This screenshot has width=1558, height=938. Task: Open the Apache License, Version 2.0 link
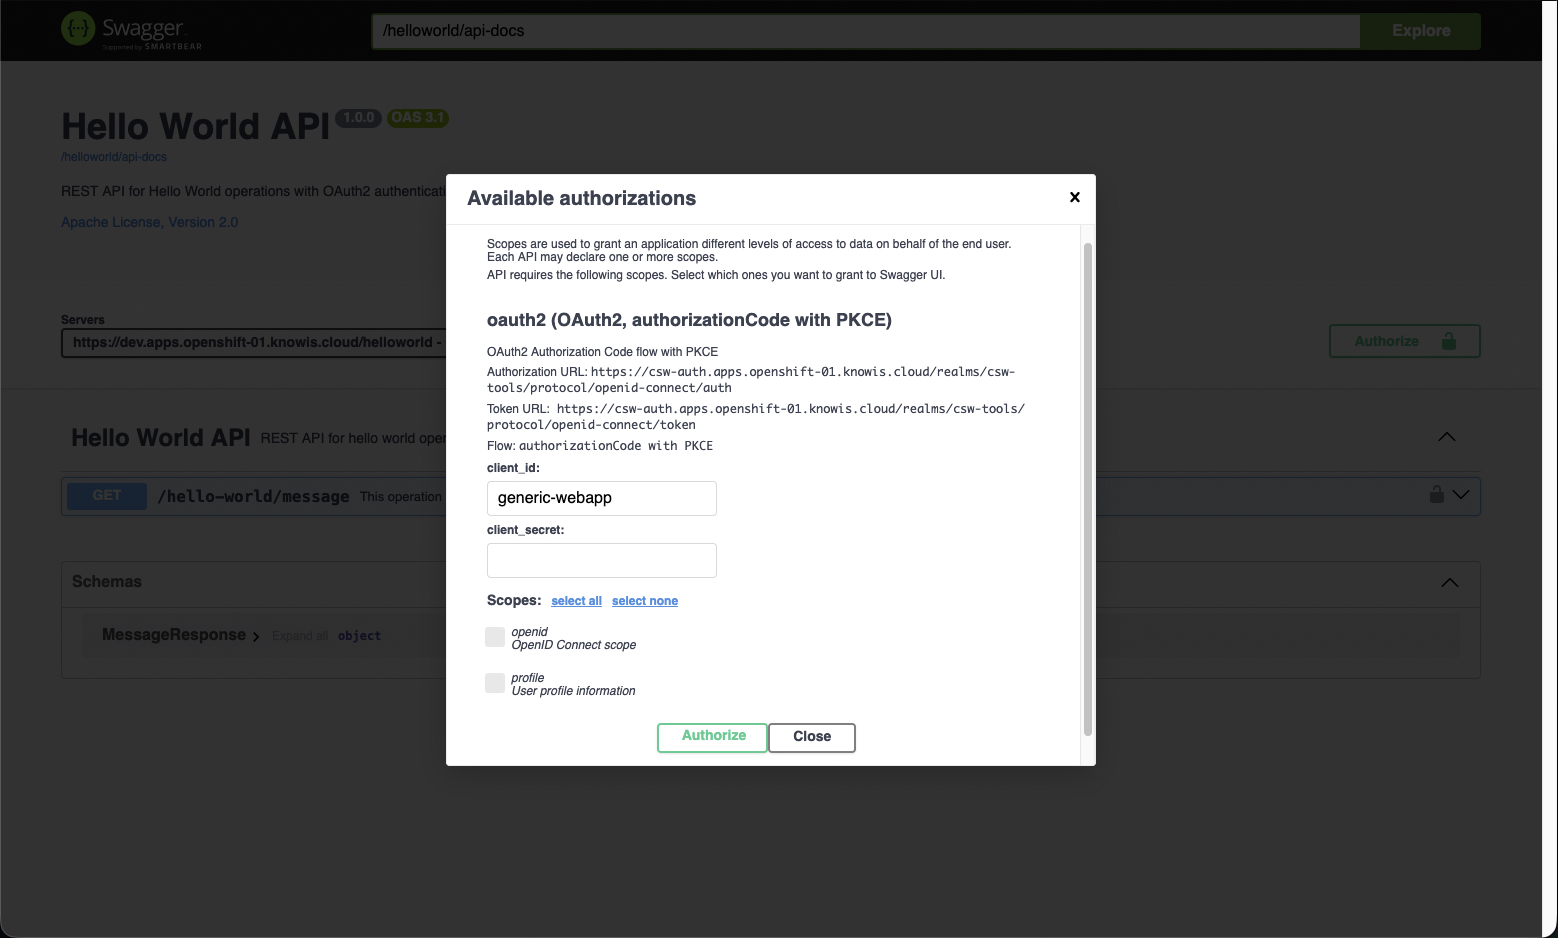click(150, 222)
